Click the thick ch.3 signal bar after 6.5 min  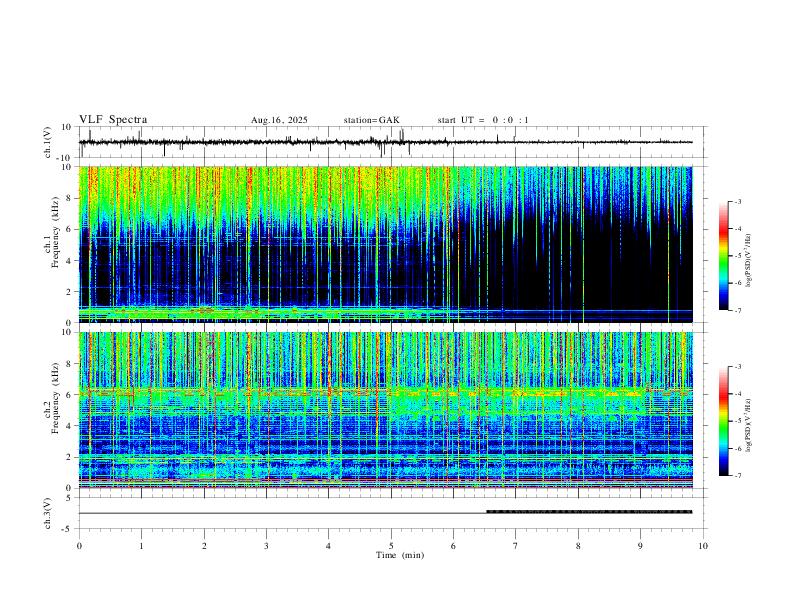(589, 512)
